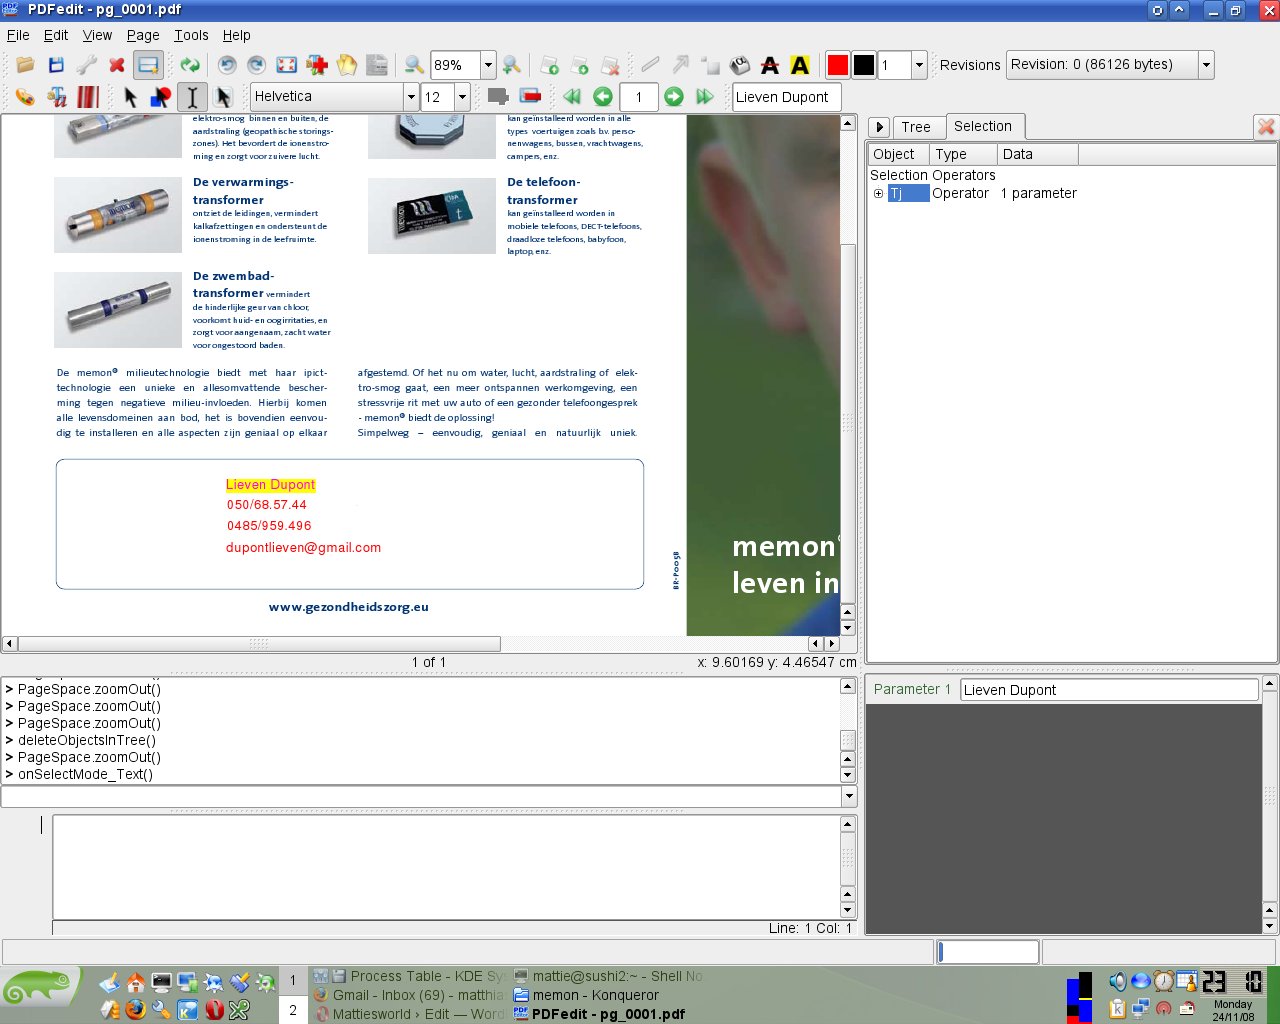Open the line width dropdown showing 1
The image size is (1280, 1024).
click(919, 65)
